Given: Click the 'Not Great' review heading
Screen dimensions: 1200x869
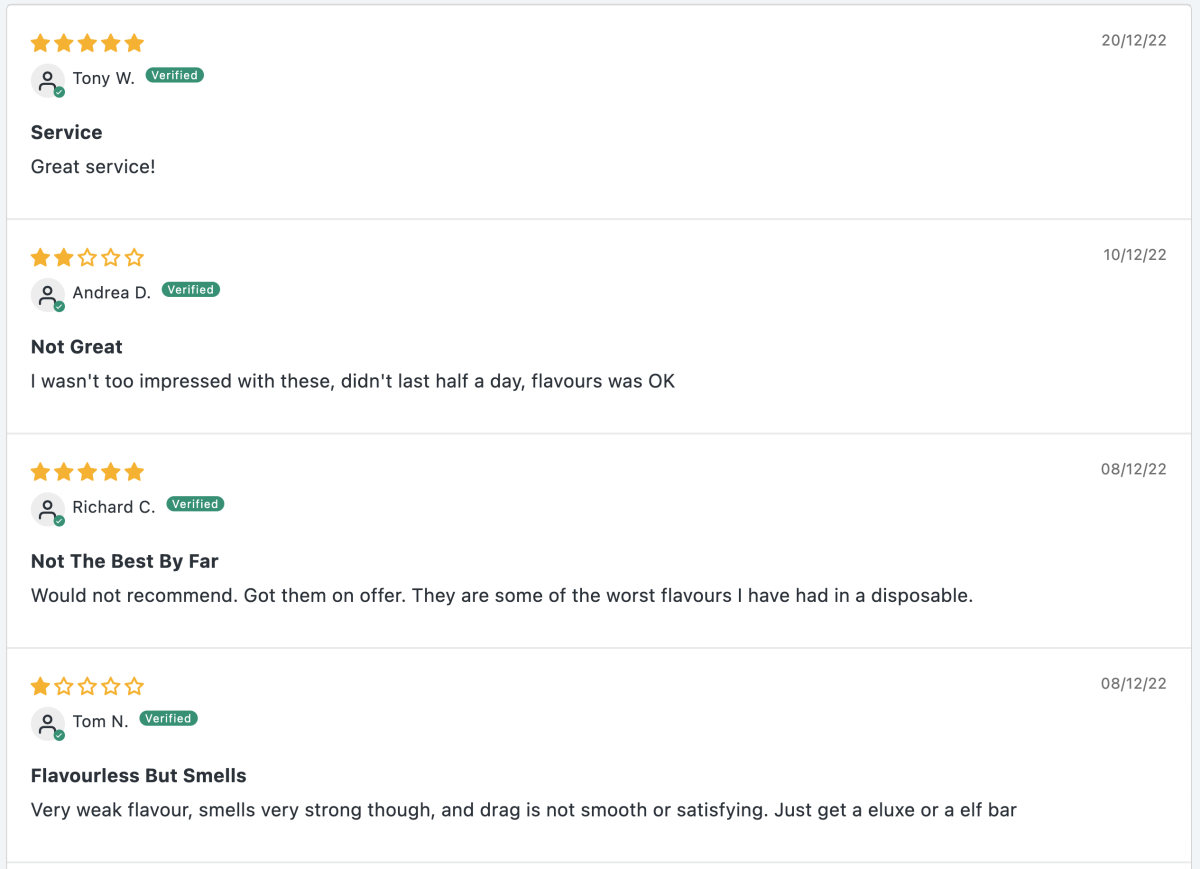Looking at the screenshot, I should (x=77, y=347).
